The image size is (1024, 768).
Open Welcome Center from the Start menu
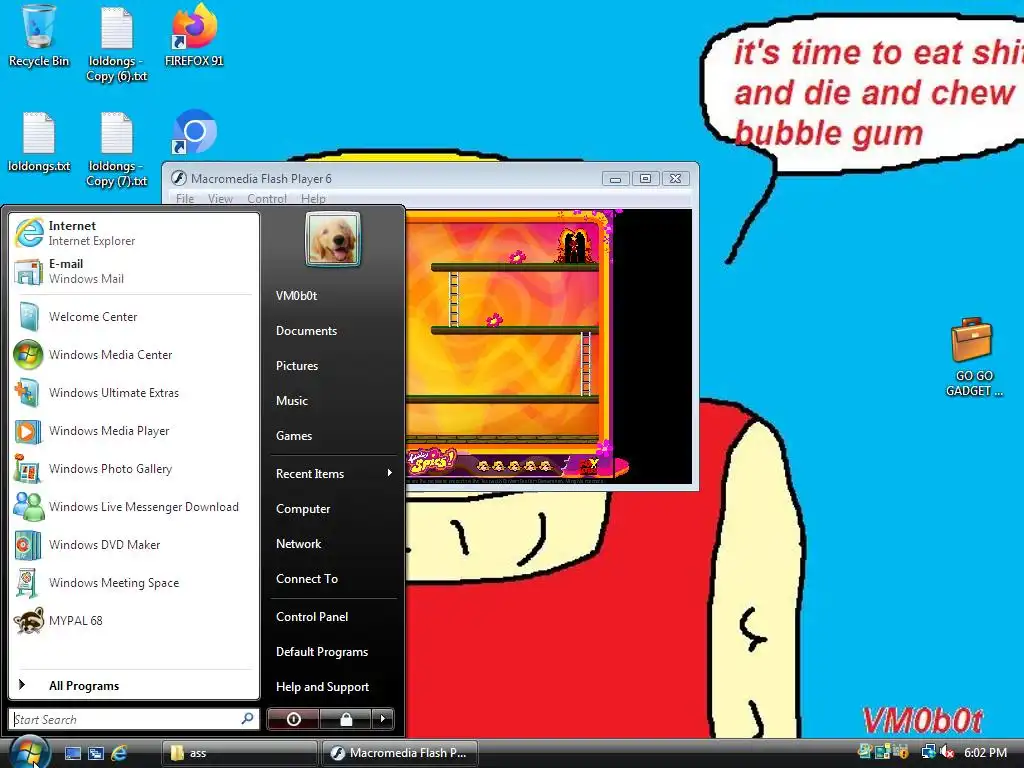(134, 317)
